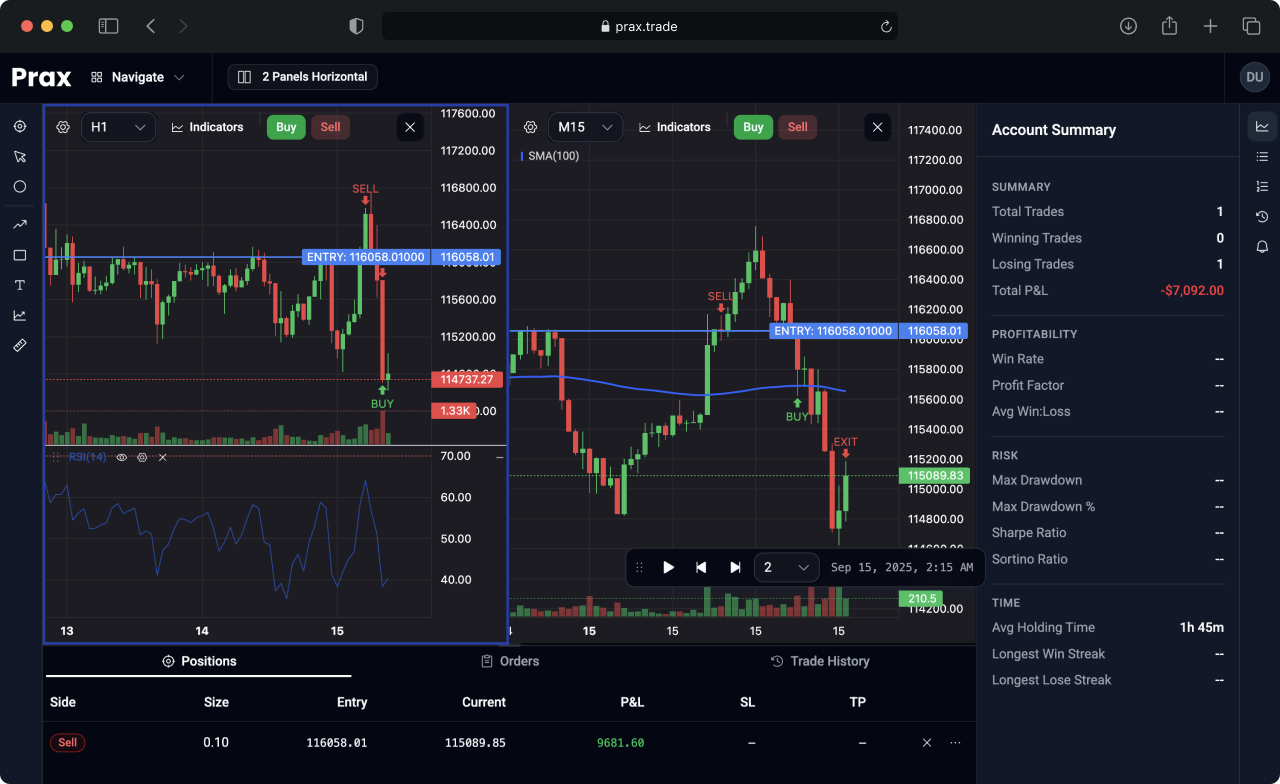This screenshot has width=1280, height=784.
Task: Switch to the Orders tab
Action: [x=510, y=661]
